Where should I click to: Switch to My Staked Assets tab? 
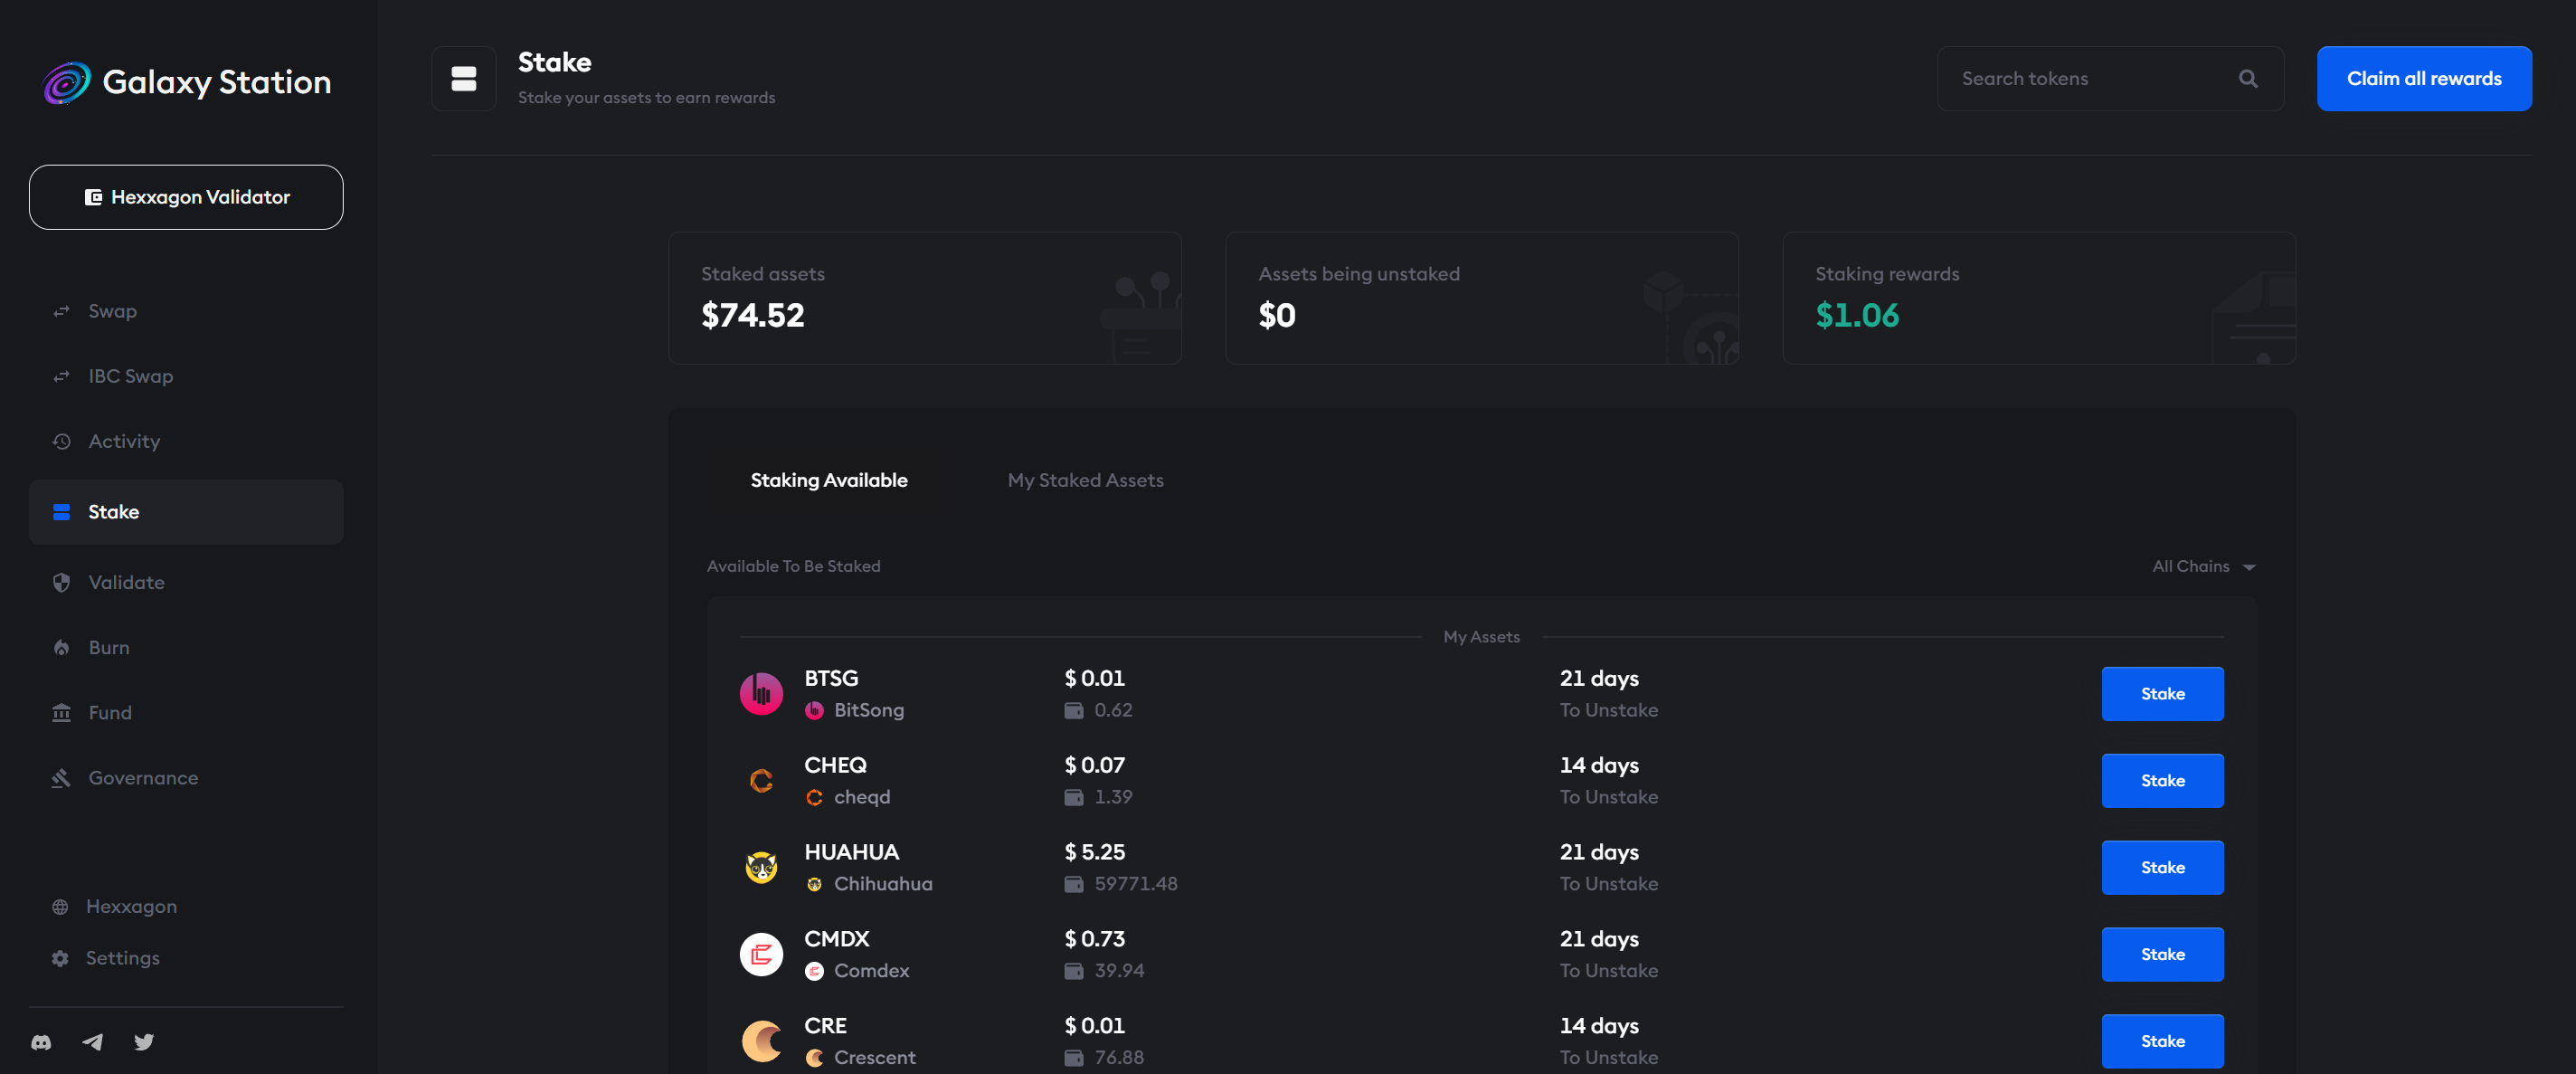(x=1085, y=480)
